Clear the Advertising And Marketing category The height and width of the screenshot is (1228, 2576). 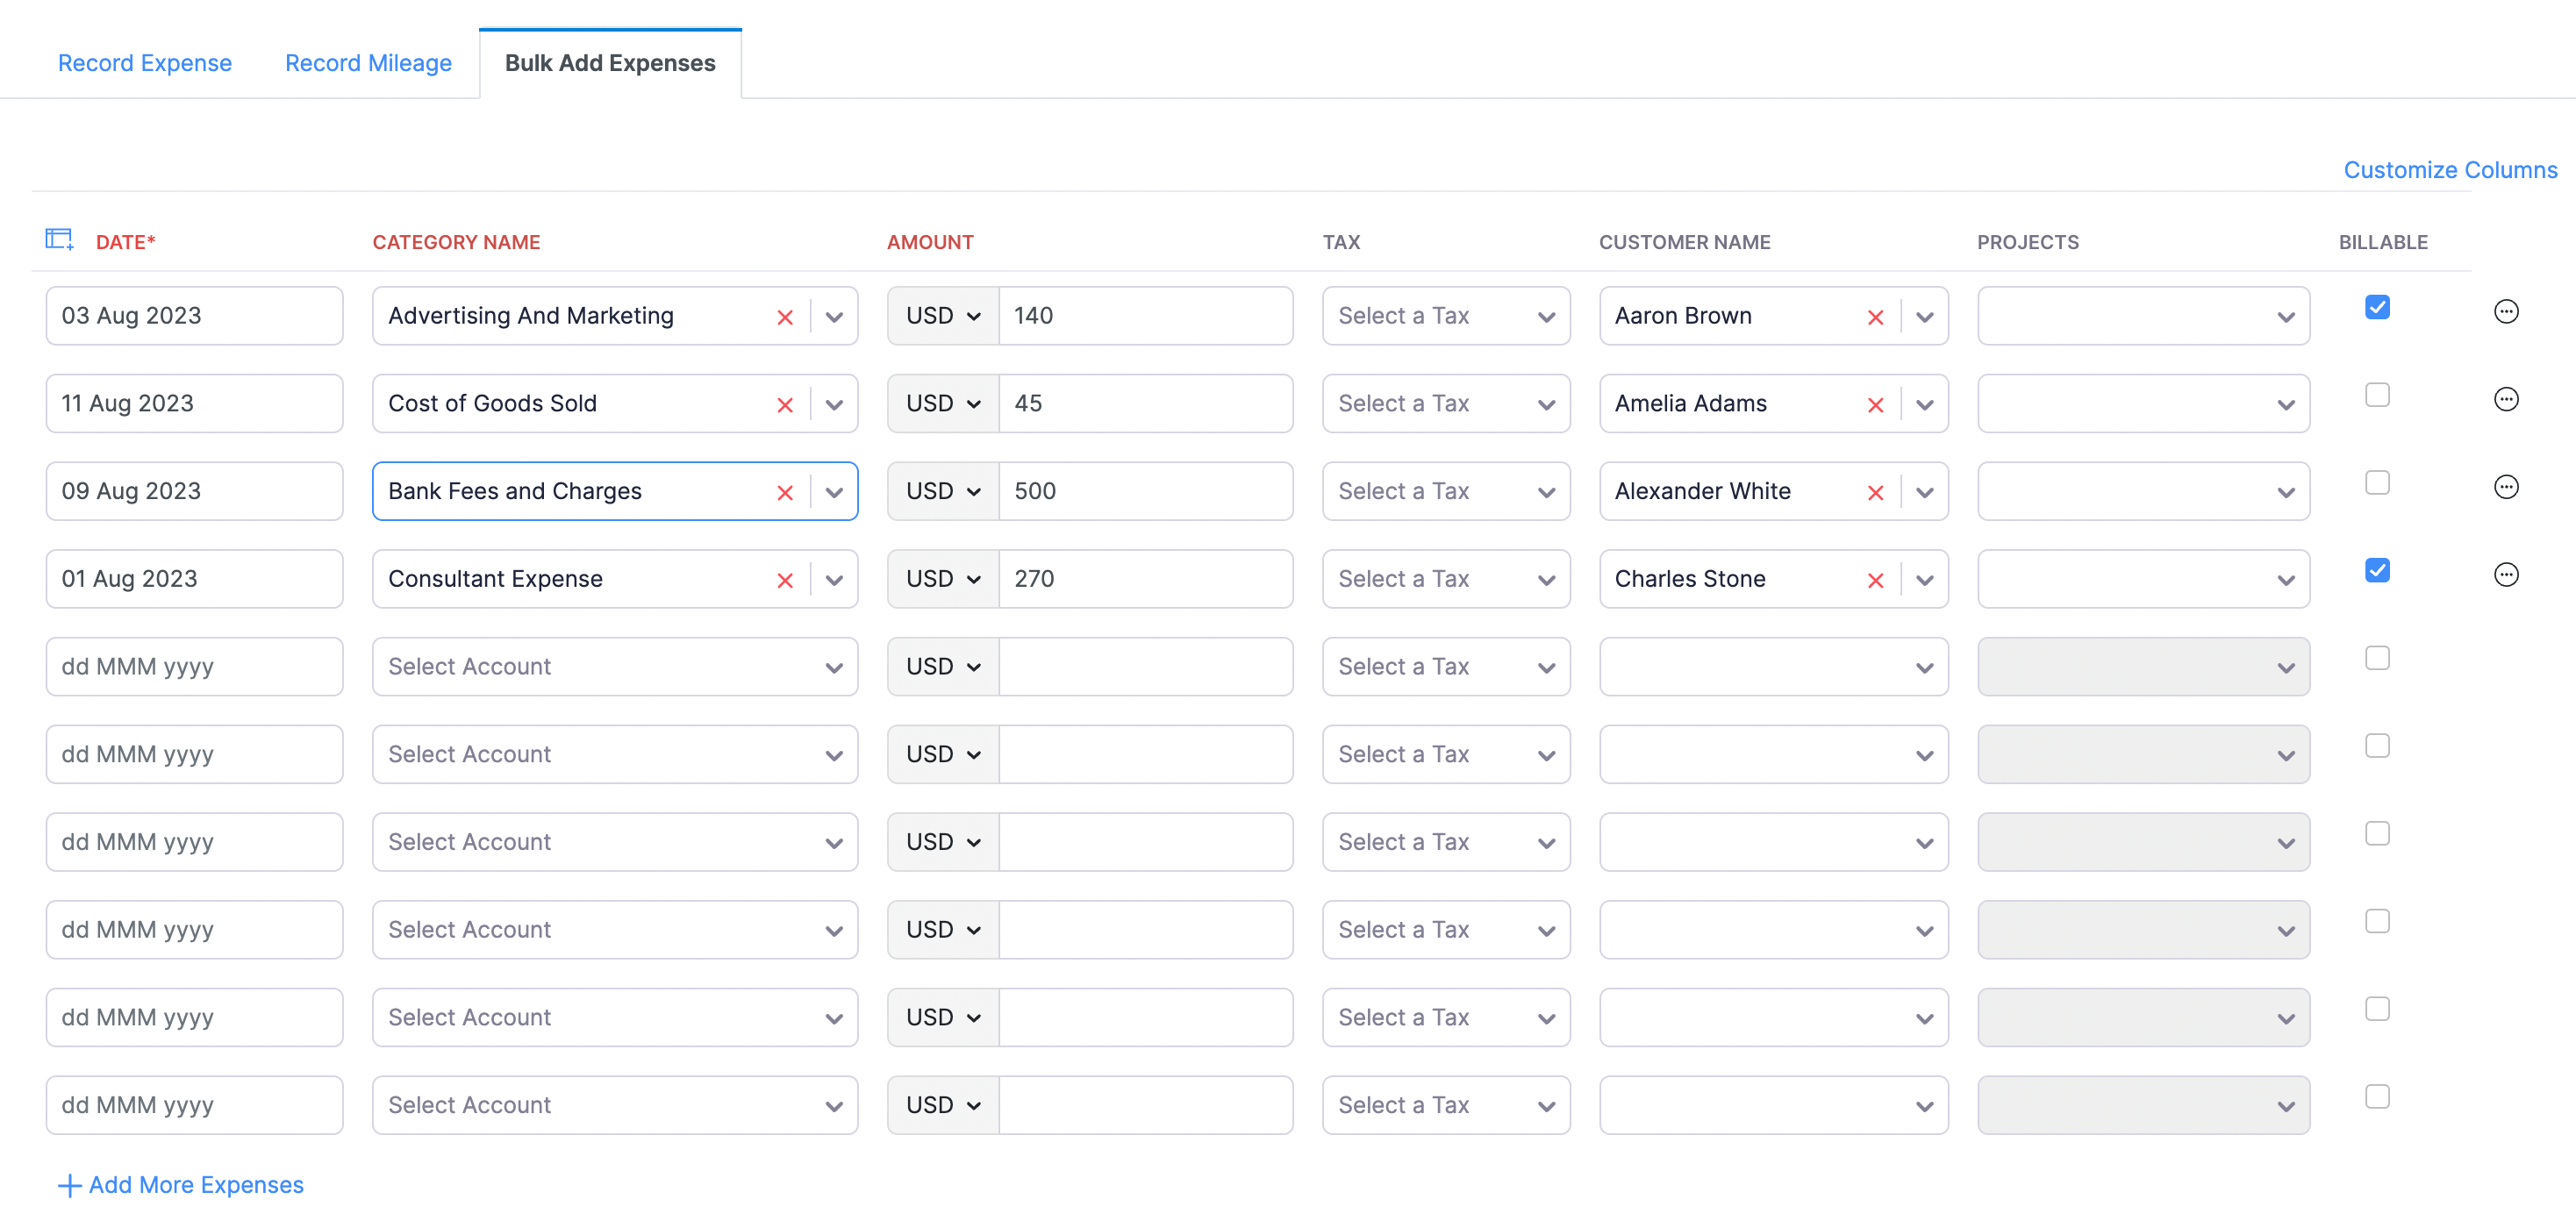[x=785, y=316]
